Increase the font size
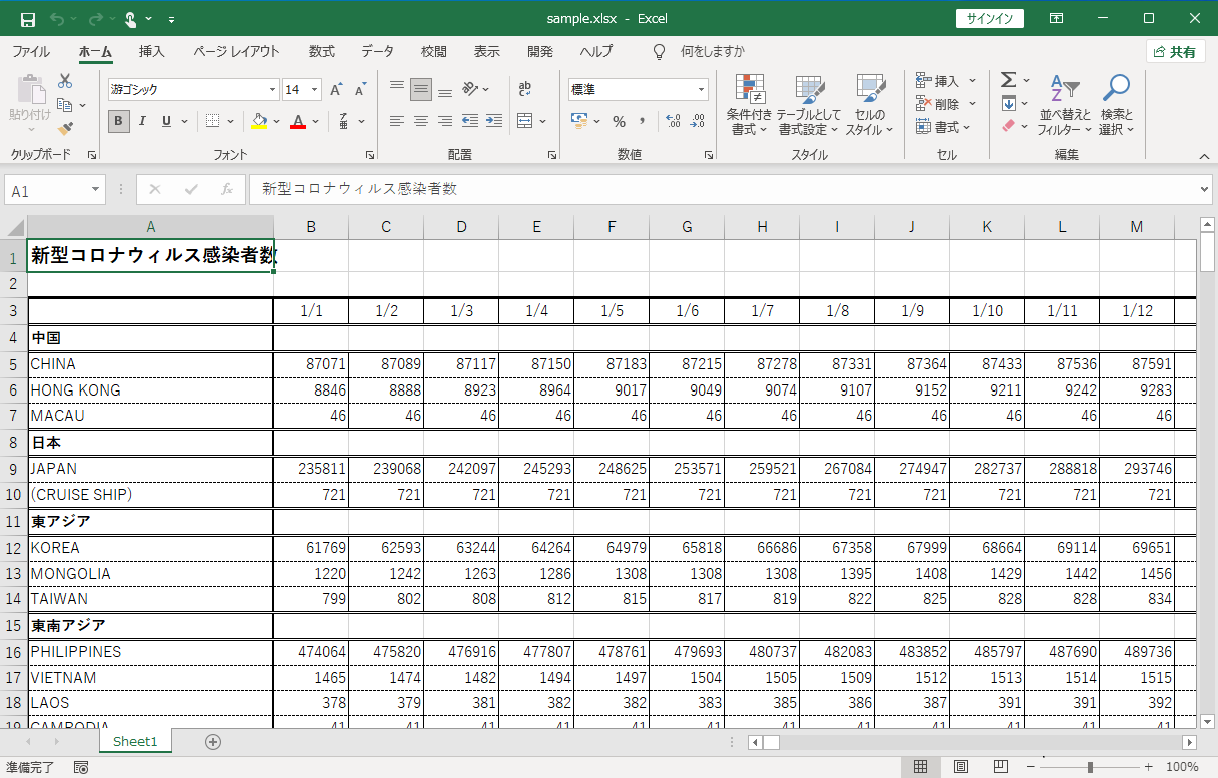The height and width of the screenshot is (778, 1218). (337, 90)
